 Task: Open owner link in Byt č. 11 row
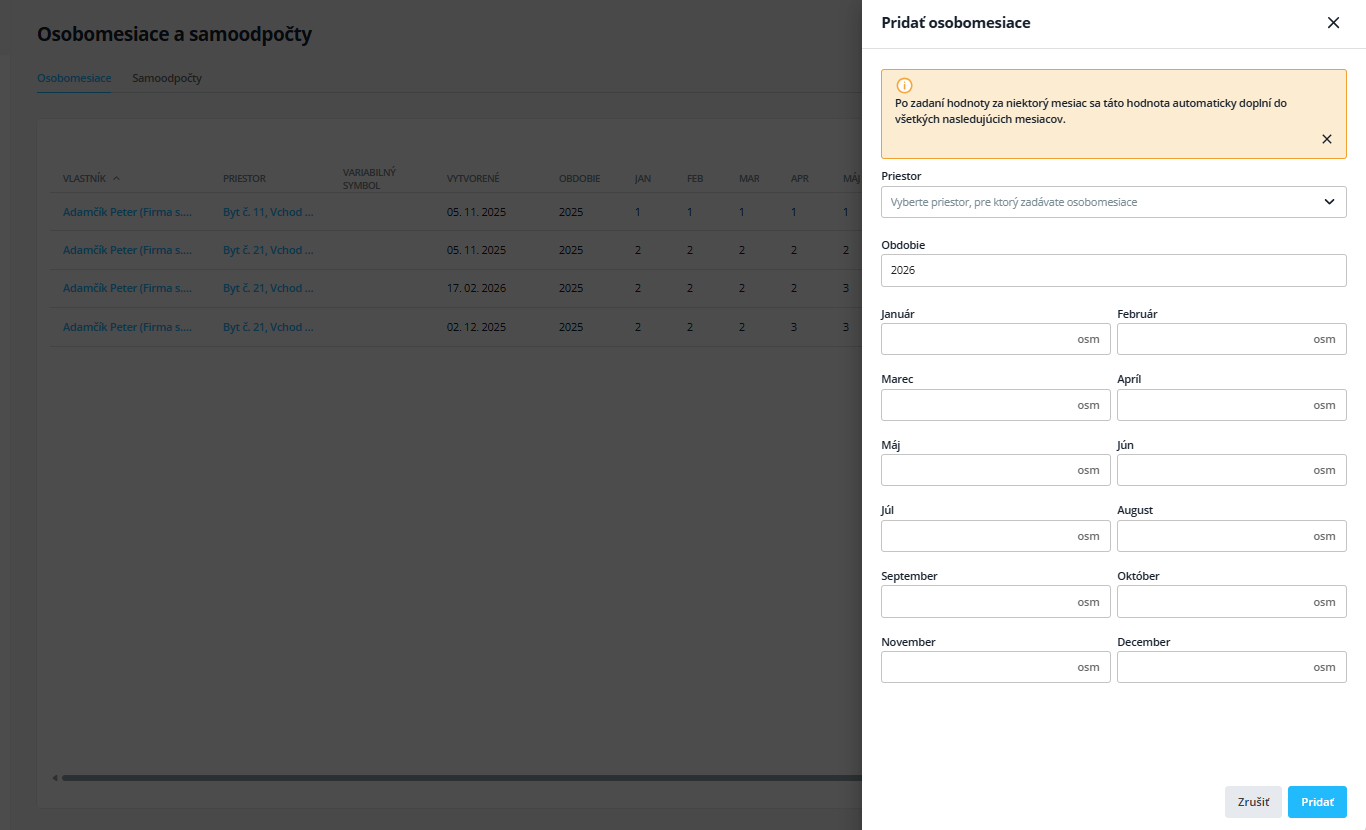click(127, 212)
